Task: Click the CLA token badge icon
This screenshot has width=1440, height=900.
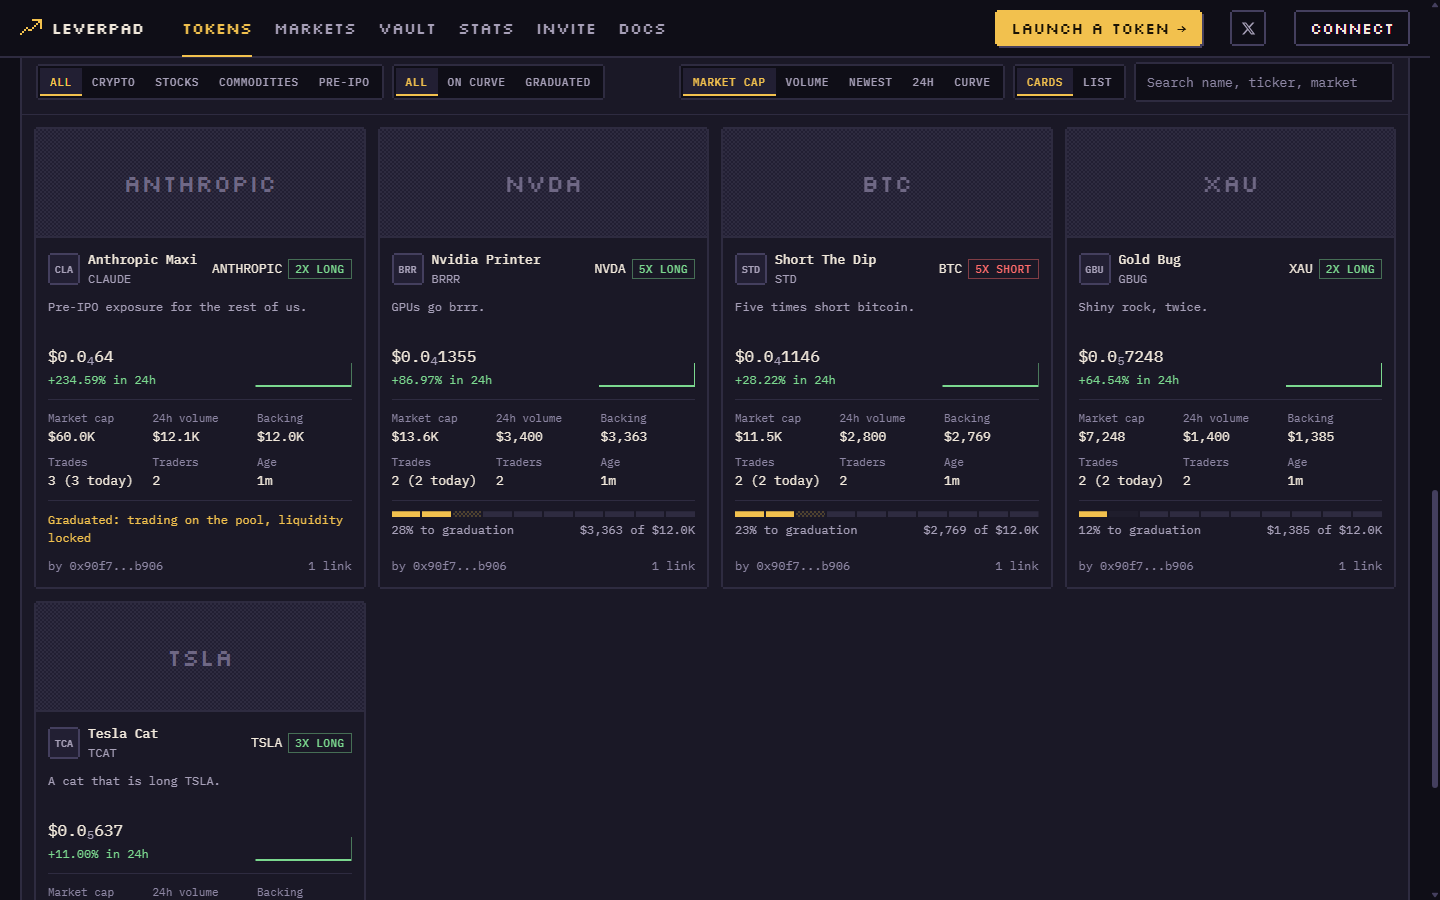Action: (64, 269)
